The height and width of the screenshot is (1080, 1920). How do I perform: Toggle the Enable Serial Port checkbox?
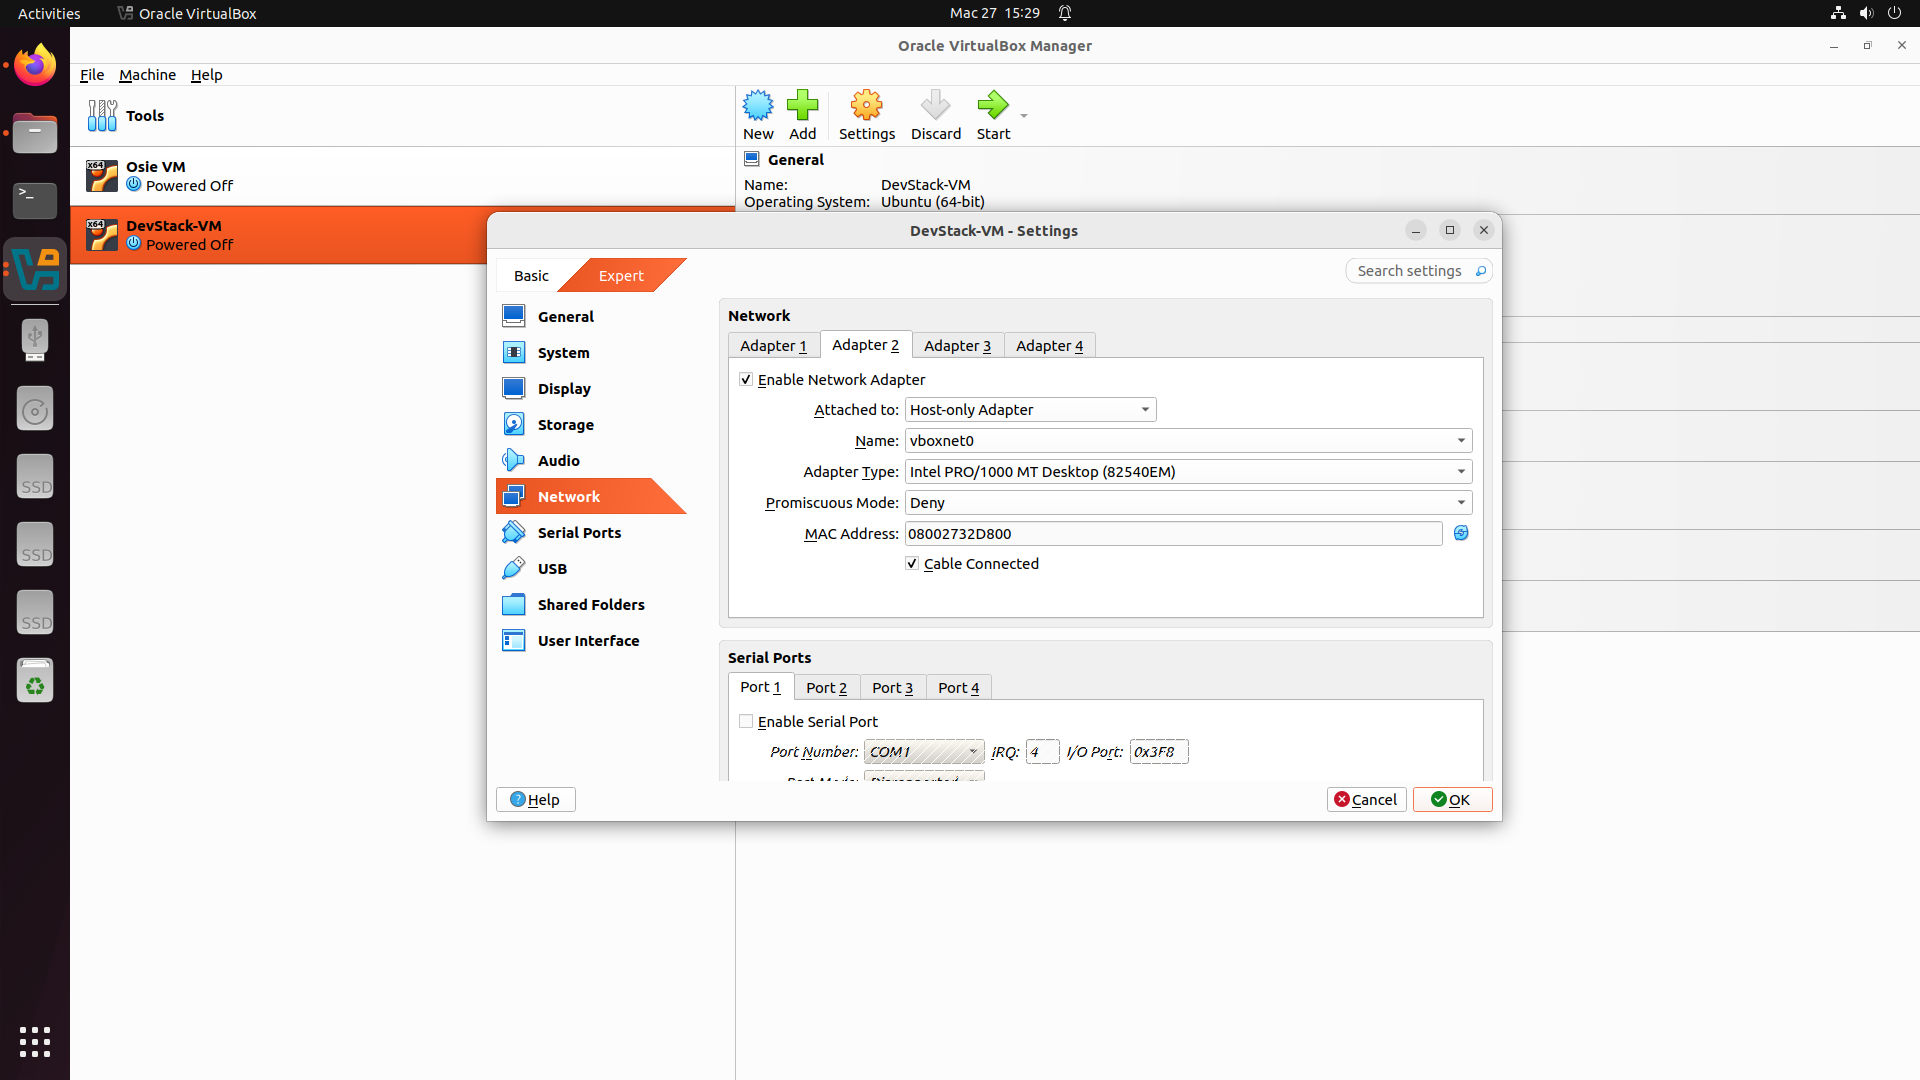[x=746, y=721]
